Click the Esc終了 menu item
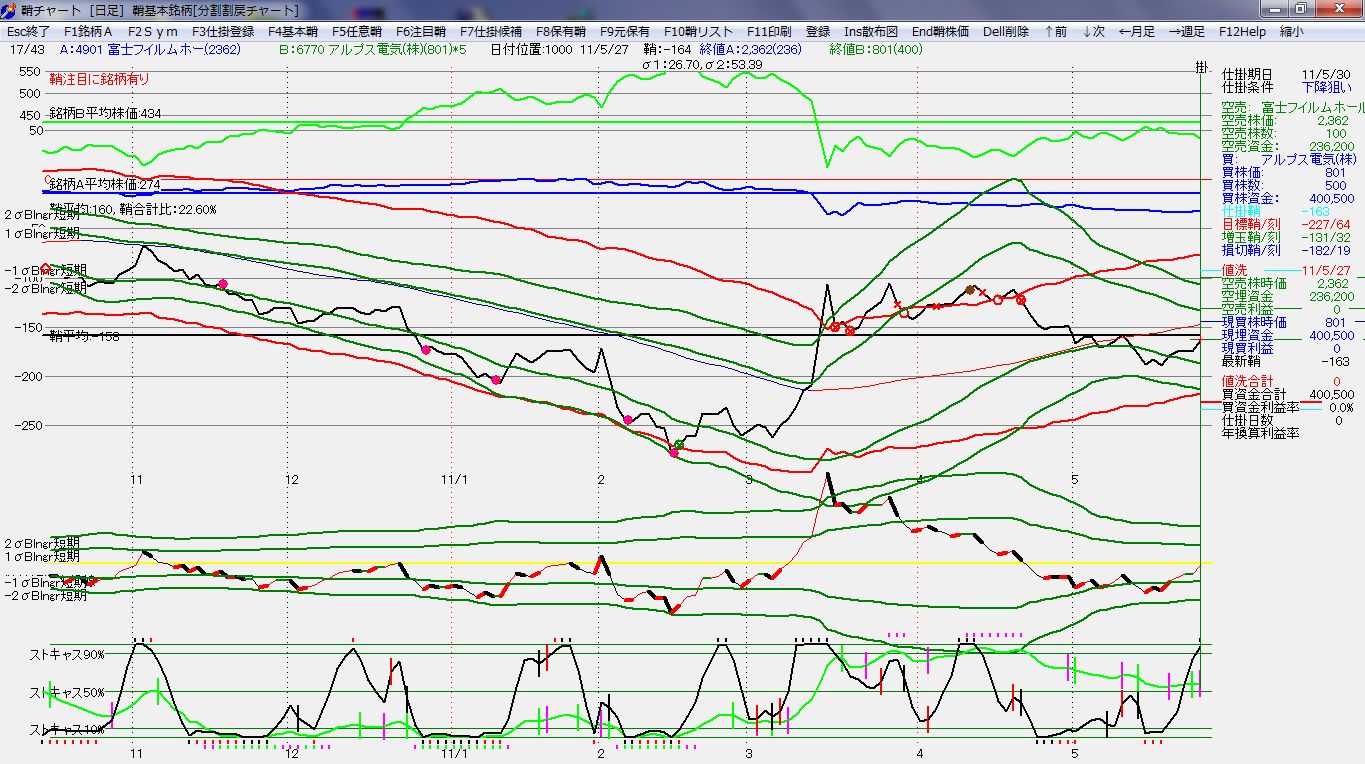Image resolution: width=1365 pixels, height=764 pixels. coord(29,31)
